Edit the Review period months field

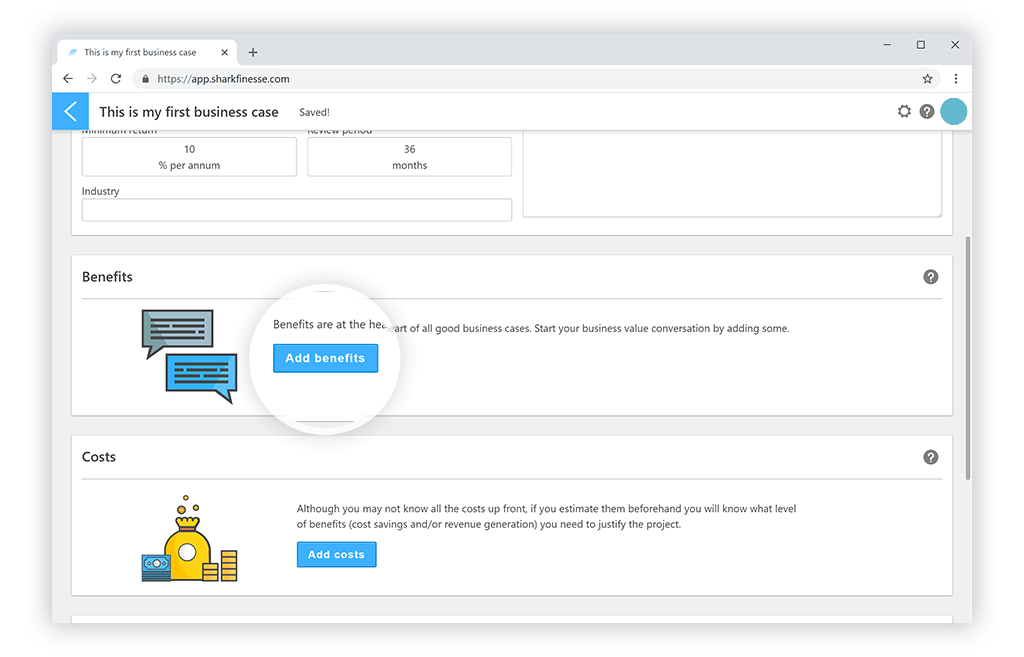[x=409, y=157]
